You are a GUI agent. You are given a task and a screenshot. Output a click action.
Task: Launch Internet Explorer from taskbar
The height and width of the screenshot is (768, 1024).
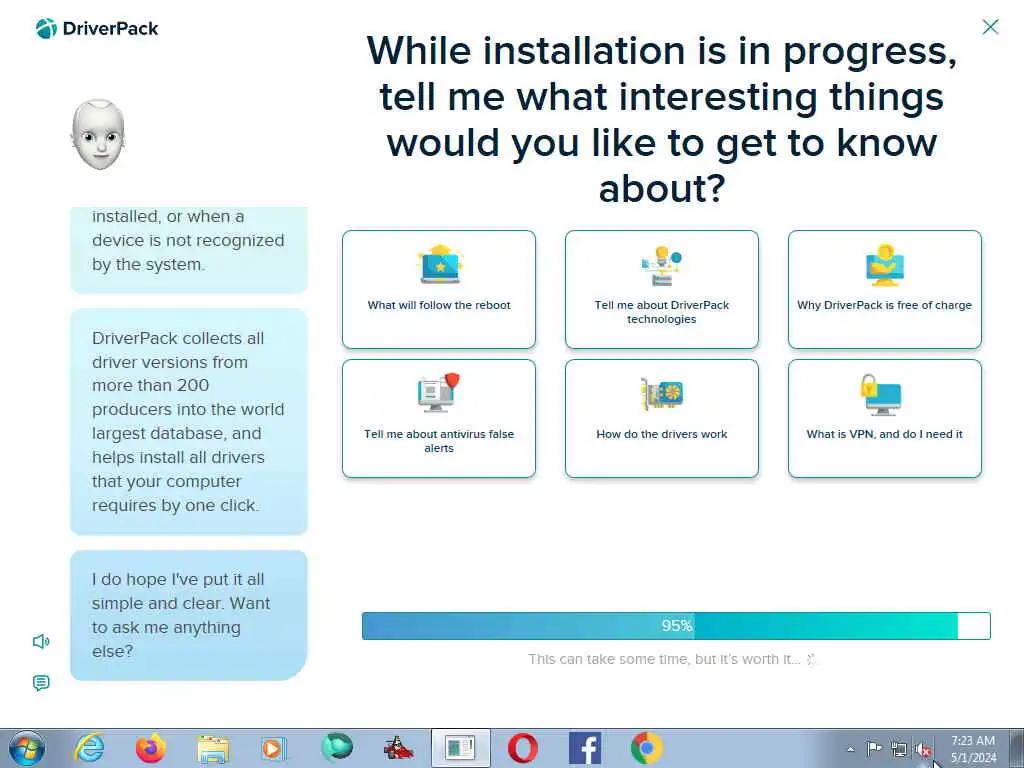point(89,748)
